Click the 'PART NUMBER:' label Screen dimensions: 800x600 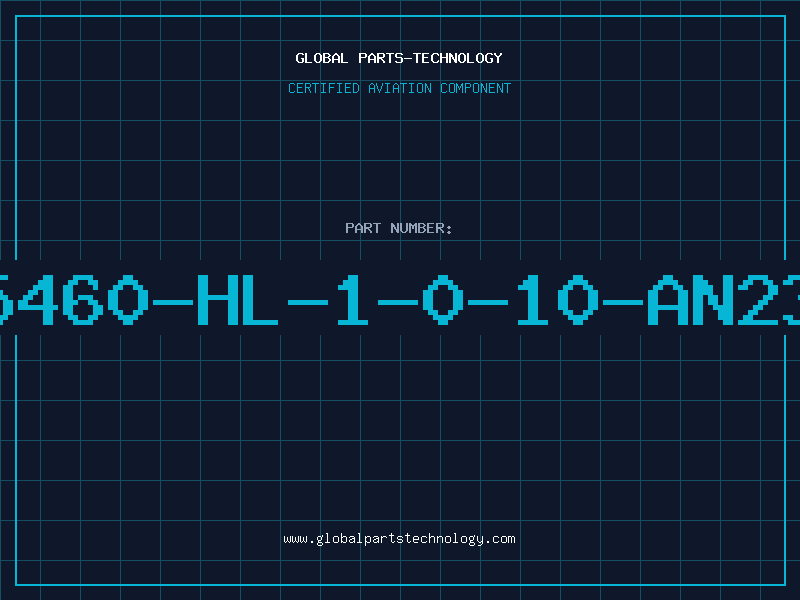click(399, 228)
